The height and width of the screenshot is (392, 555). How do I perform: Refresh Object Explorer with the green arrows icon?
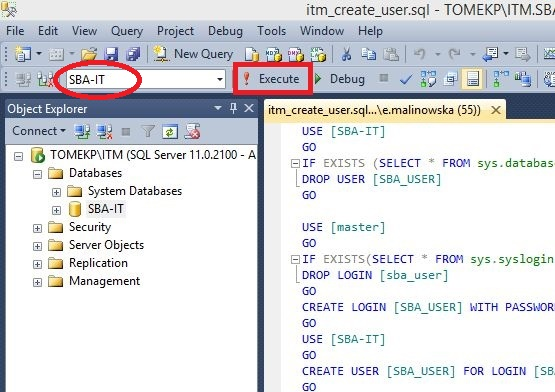[x=170, y=132]
